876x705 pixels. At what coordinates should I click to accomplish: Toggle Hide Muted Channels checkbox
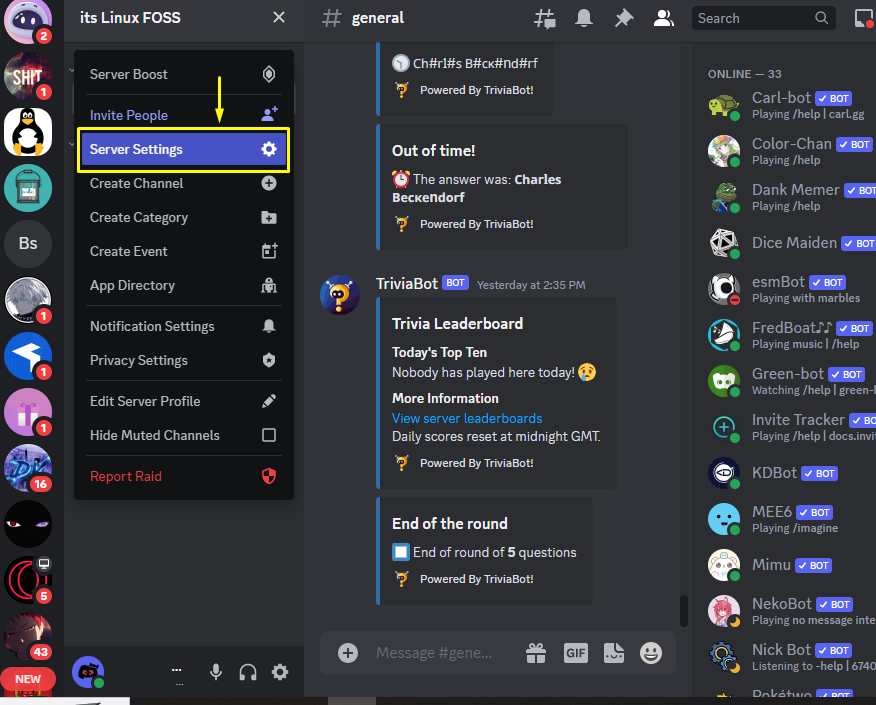tap(269, 435)
